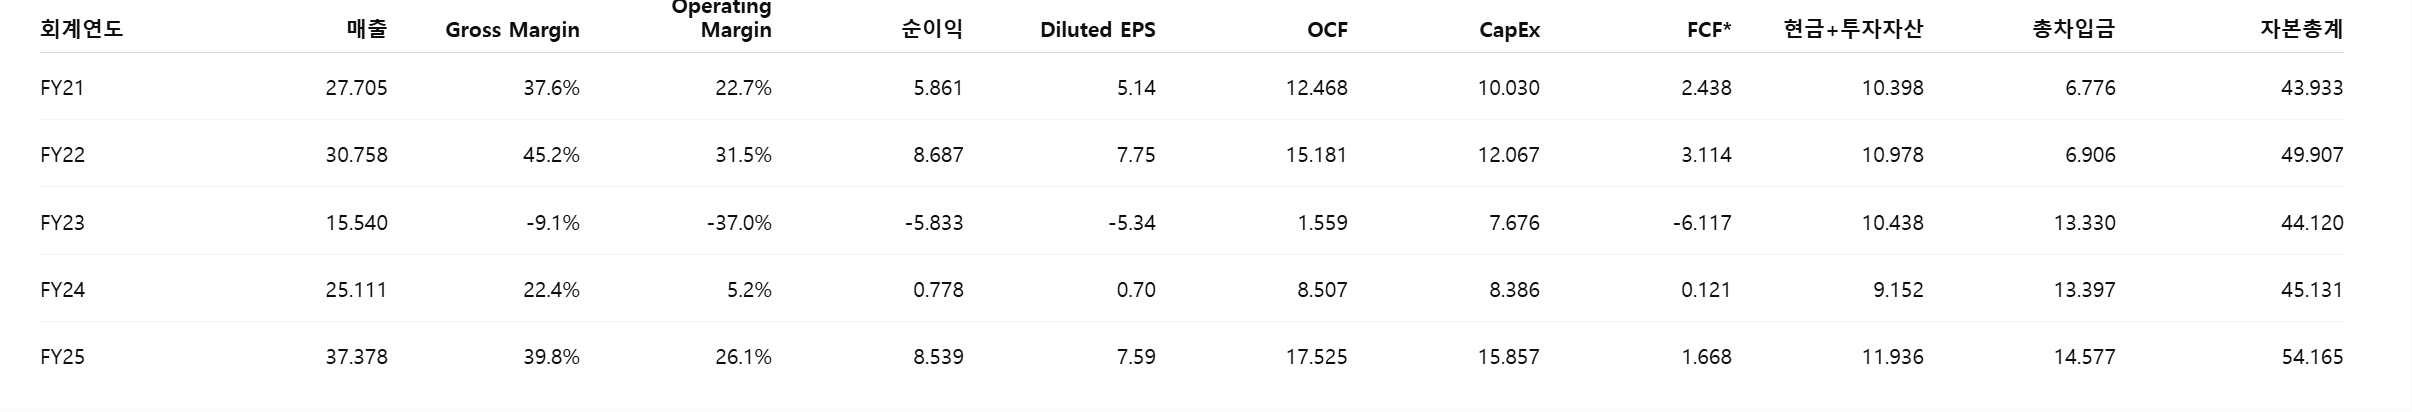This screenshot has width=2412, height=412.
Task: Click the FY25 row label
Action: (x=62, y=357)
